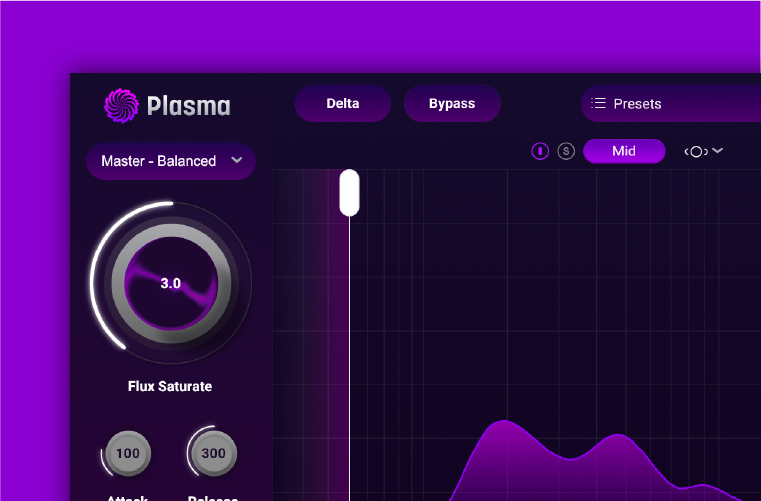Click the Flux Saturate label
This screenshot has height=501, width=761.
click(x=170, y=386)
